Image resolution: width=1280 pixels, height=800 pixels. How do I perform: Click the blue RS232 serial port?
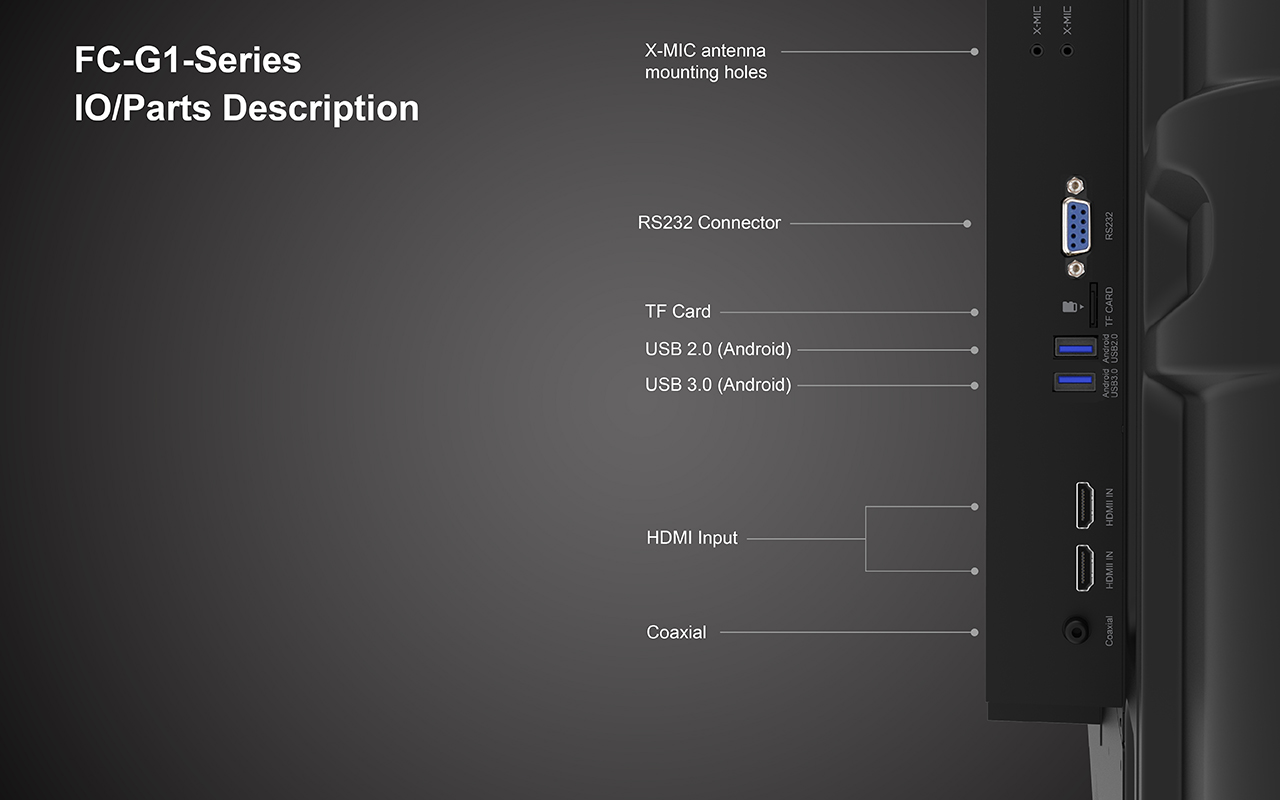pyautogui.click(x=1076, y=227)
